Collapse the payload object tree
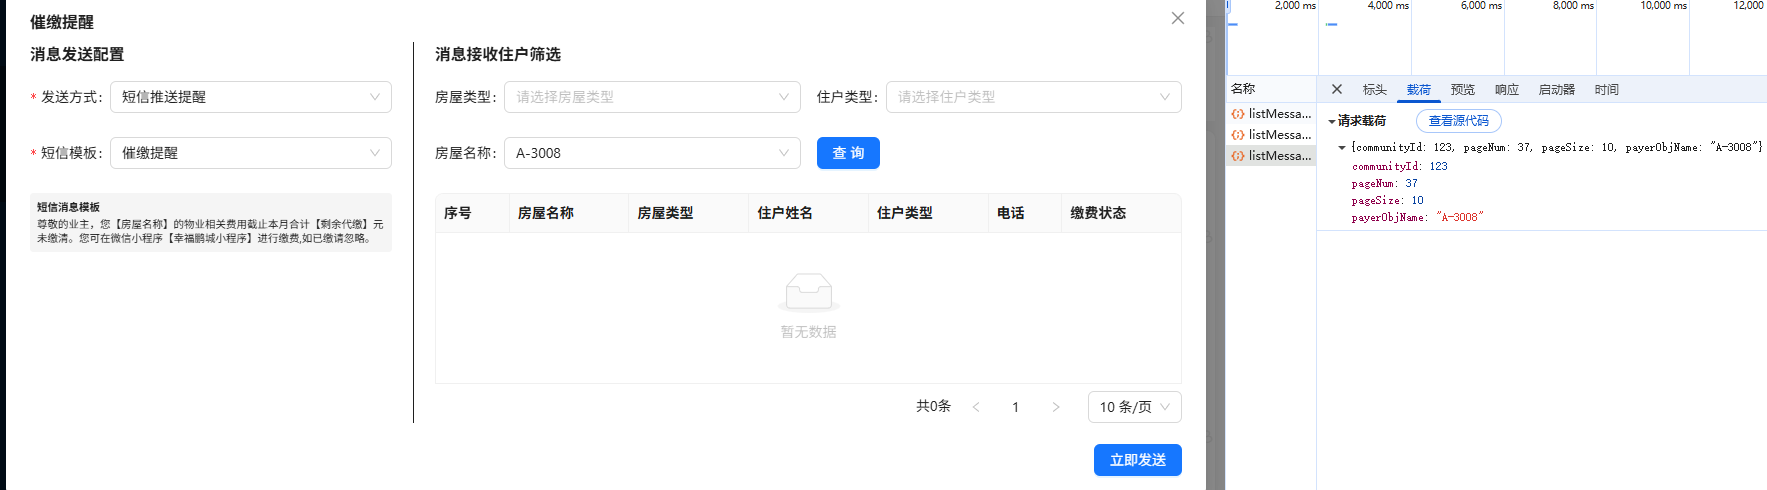 tap(1342, 147)
